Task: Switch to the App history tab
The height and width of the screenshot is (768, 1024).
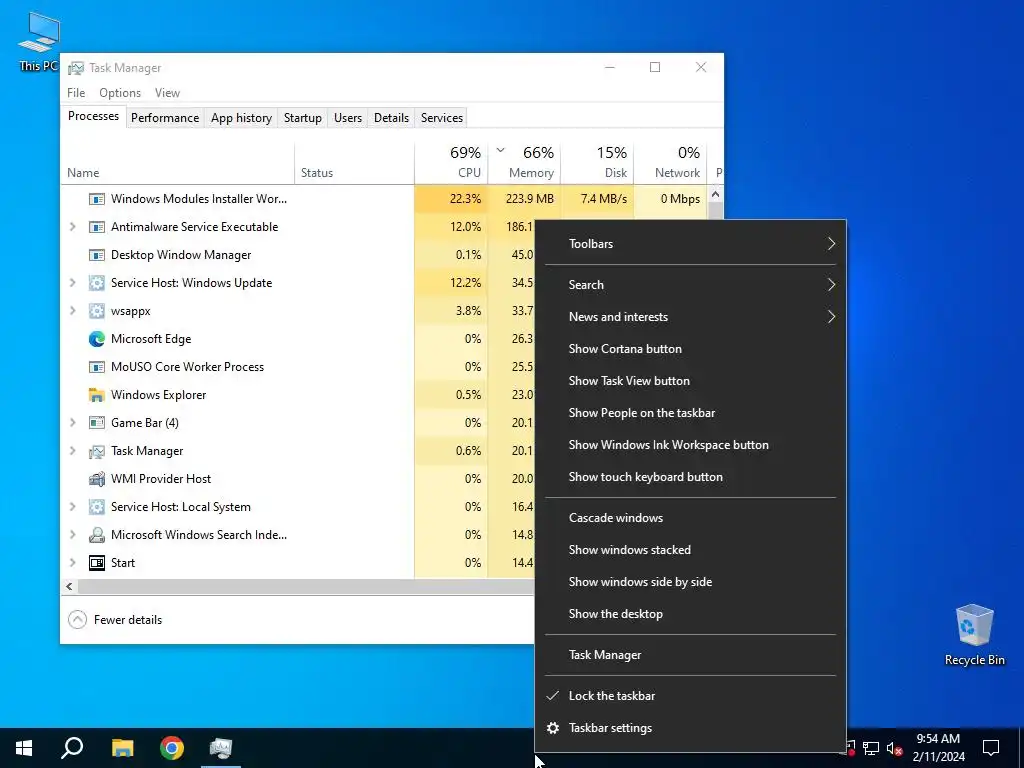Action: pyautogui.click(x=241, y=118)
